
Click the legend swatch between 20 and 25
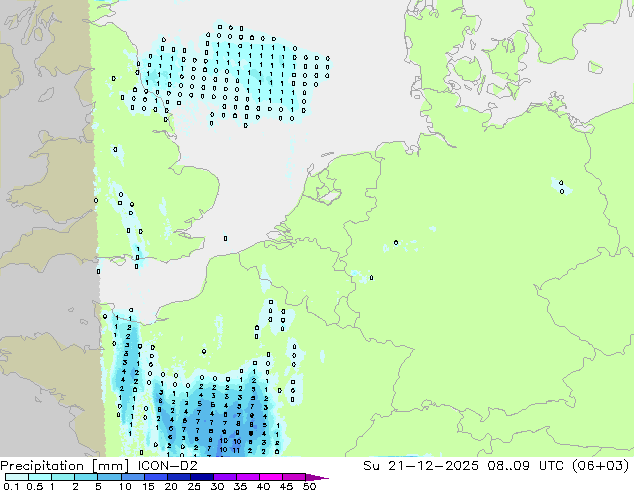[x=178, y=477]
